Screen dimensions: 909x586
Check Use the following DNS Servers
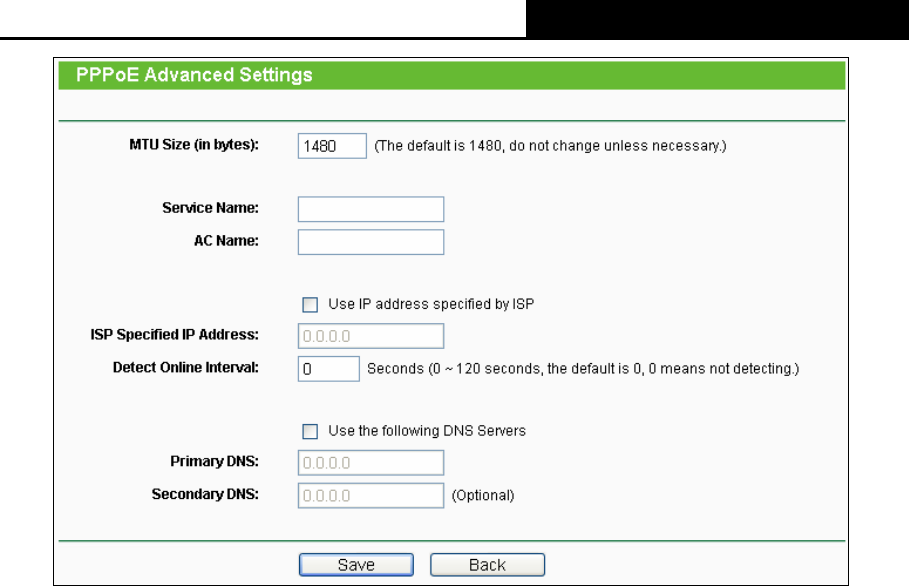coord(310,431)
